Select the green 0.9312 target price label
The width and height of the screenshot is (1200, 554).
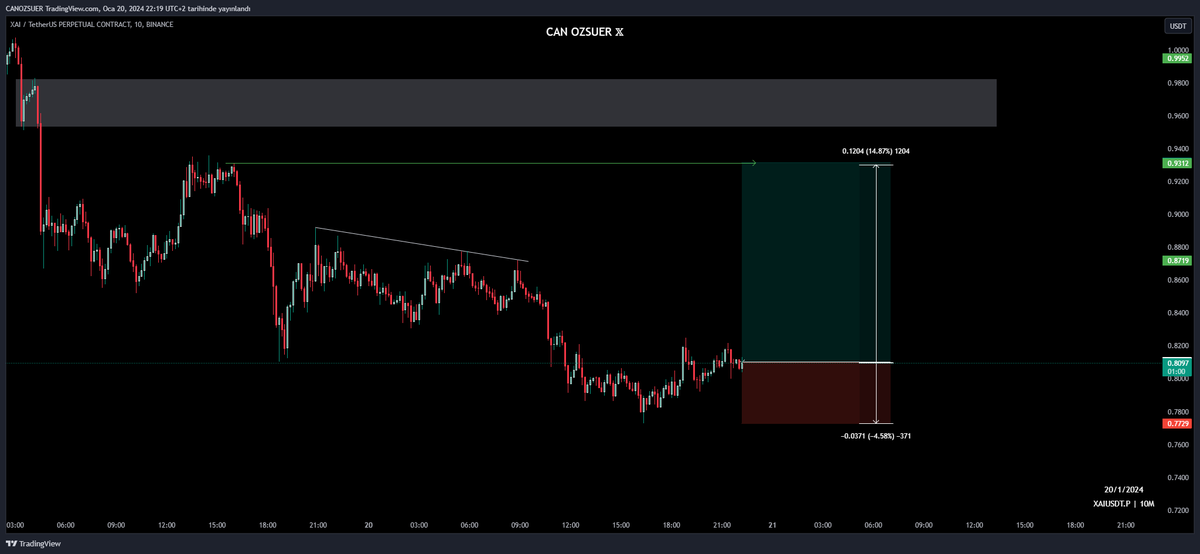(1176, 163)
